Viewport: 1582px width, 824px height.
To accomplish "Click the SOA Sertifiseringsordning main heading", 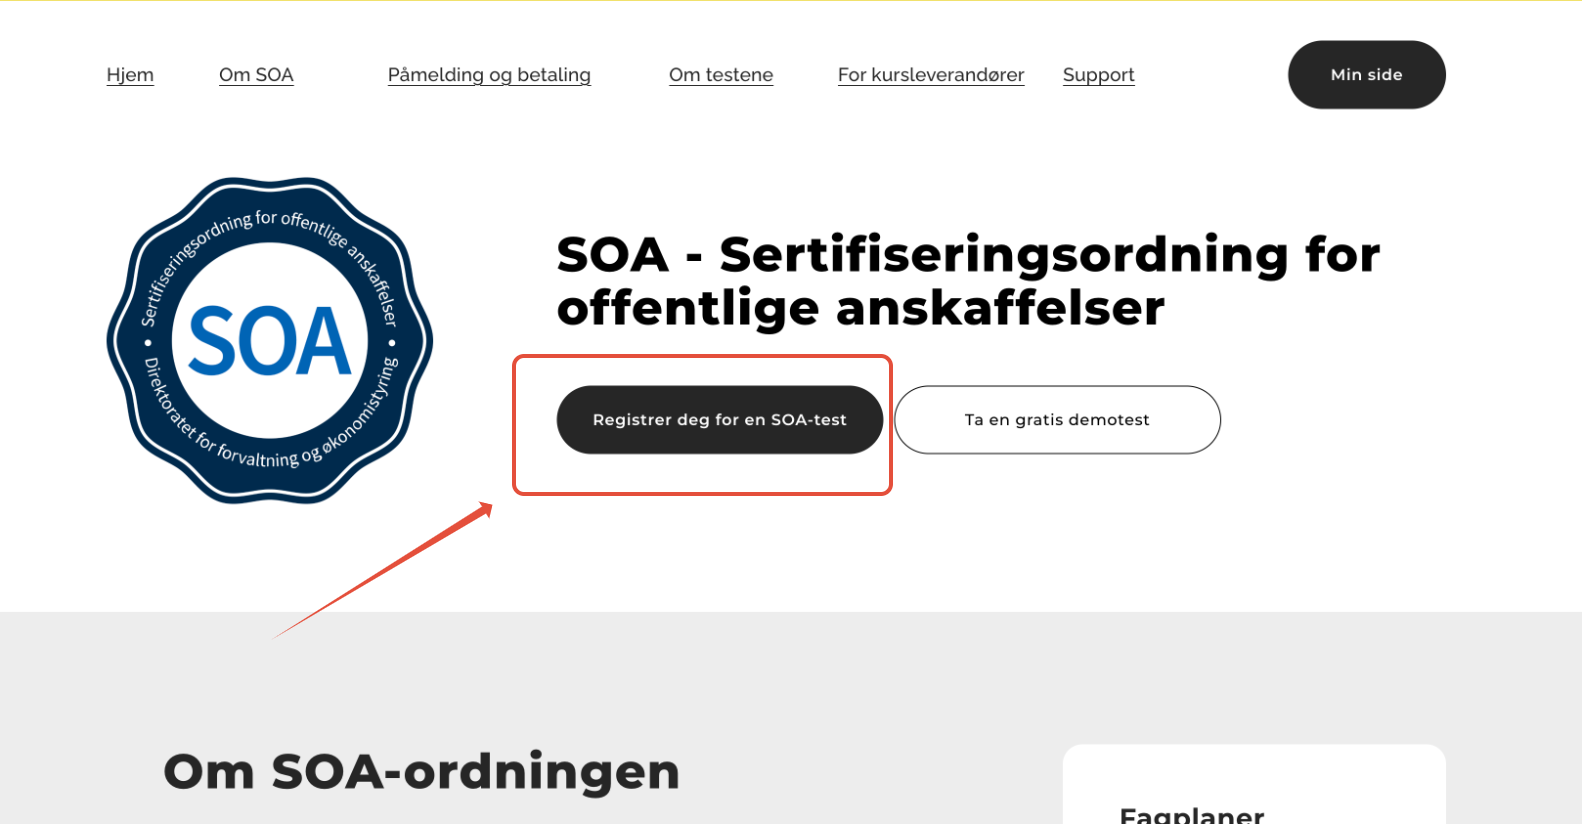I will point(968,281).
